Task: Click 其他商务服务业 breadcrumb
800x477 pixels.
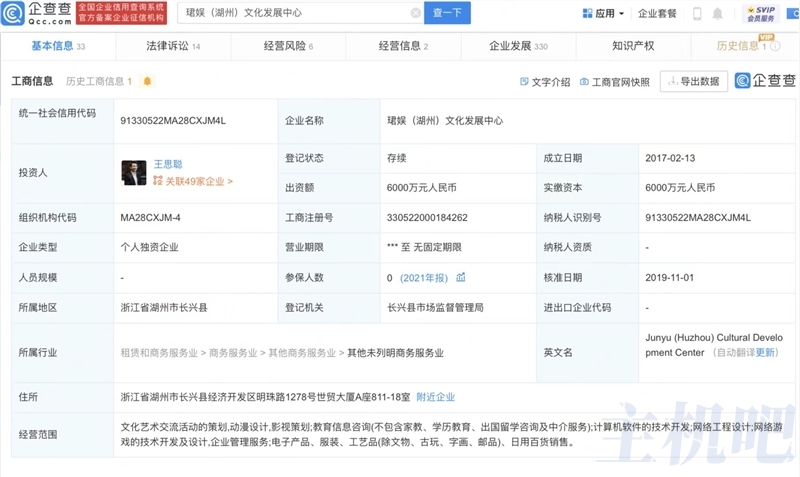Action: point(302,353)
